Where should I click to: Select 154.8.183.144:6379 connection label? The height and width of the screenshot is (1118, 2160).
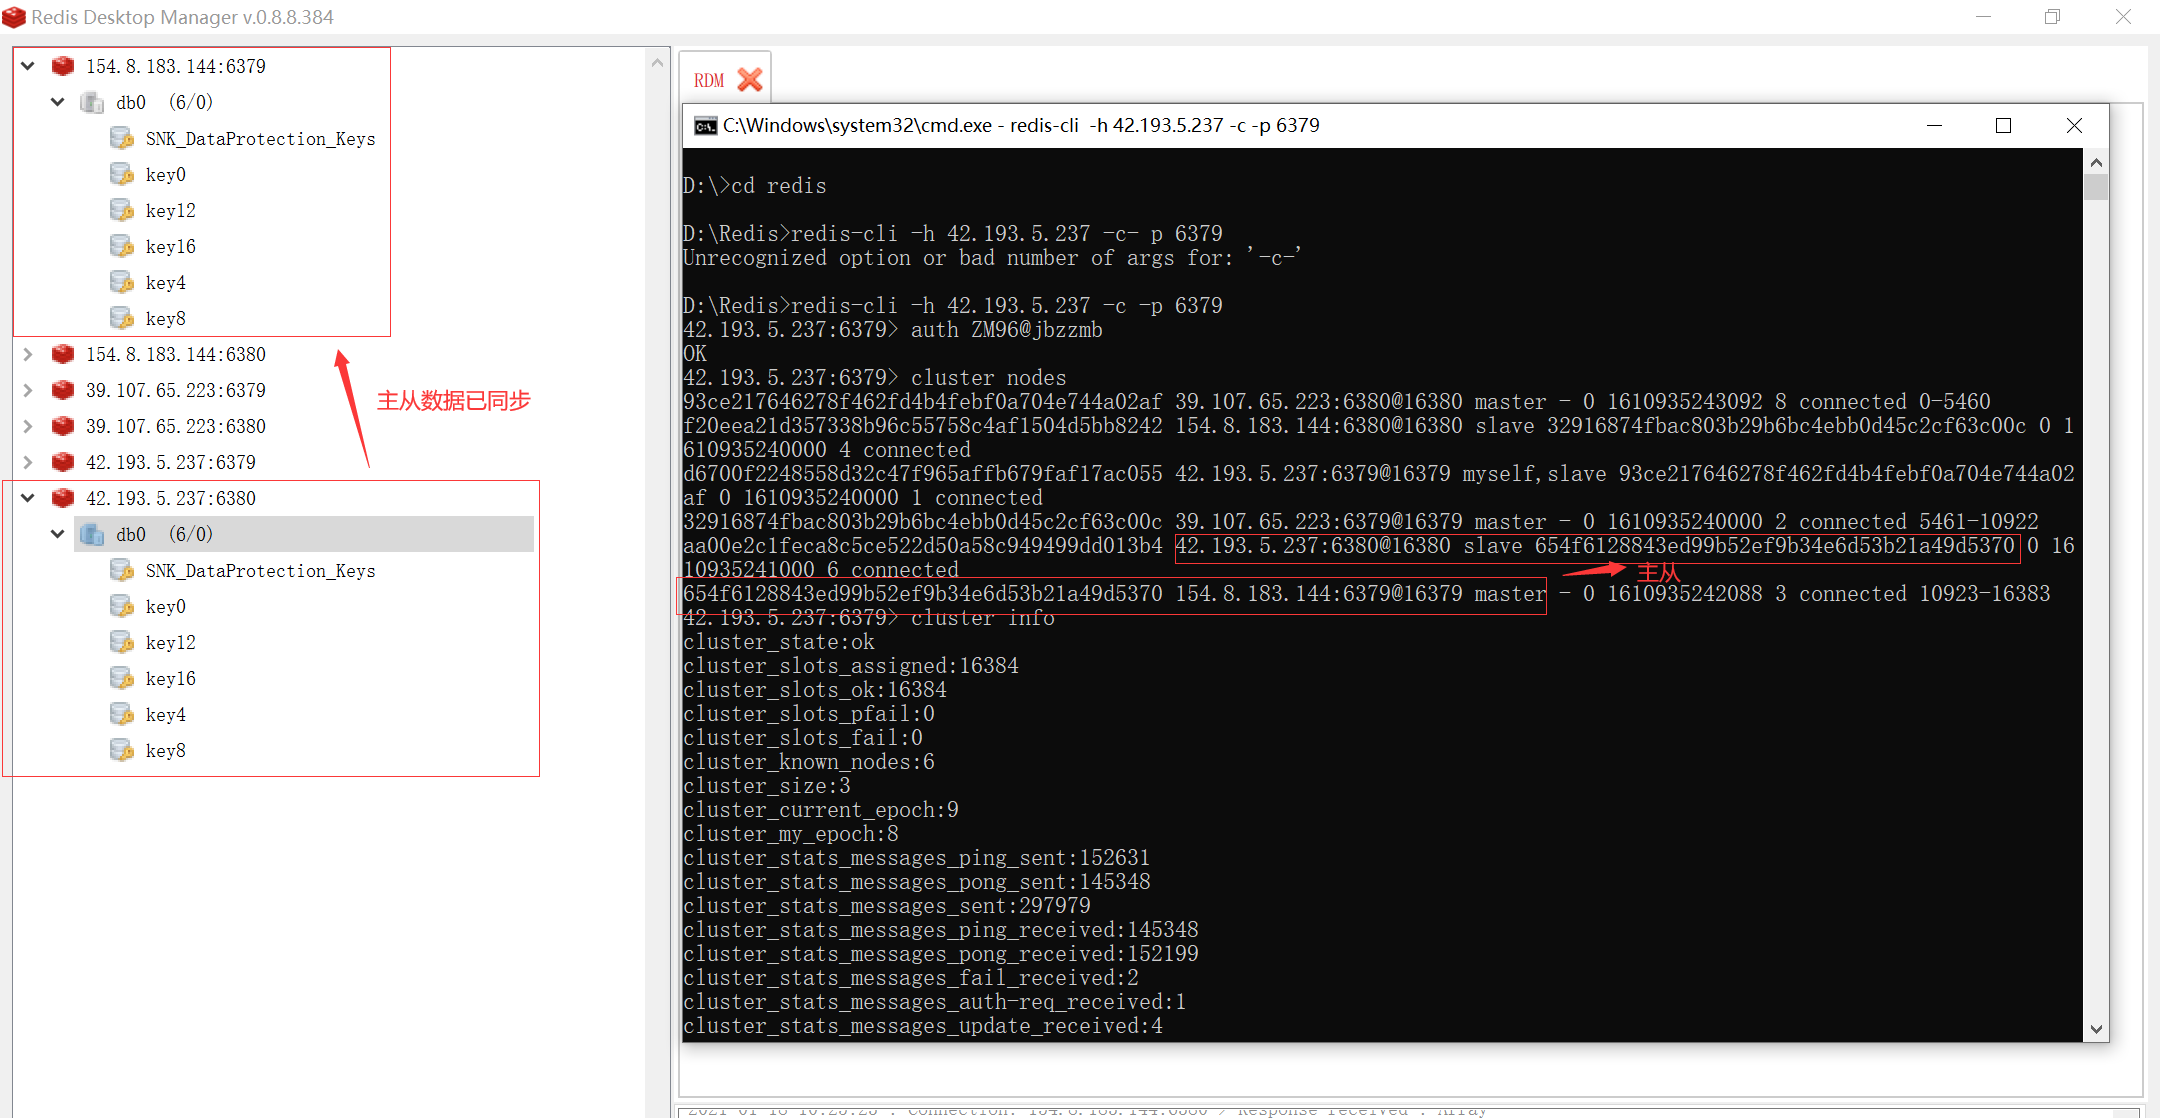176,66
